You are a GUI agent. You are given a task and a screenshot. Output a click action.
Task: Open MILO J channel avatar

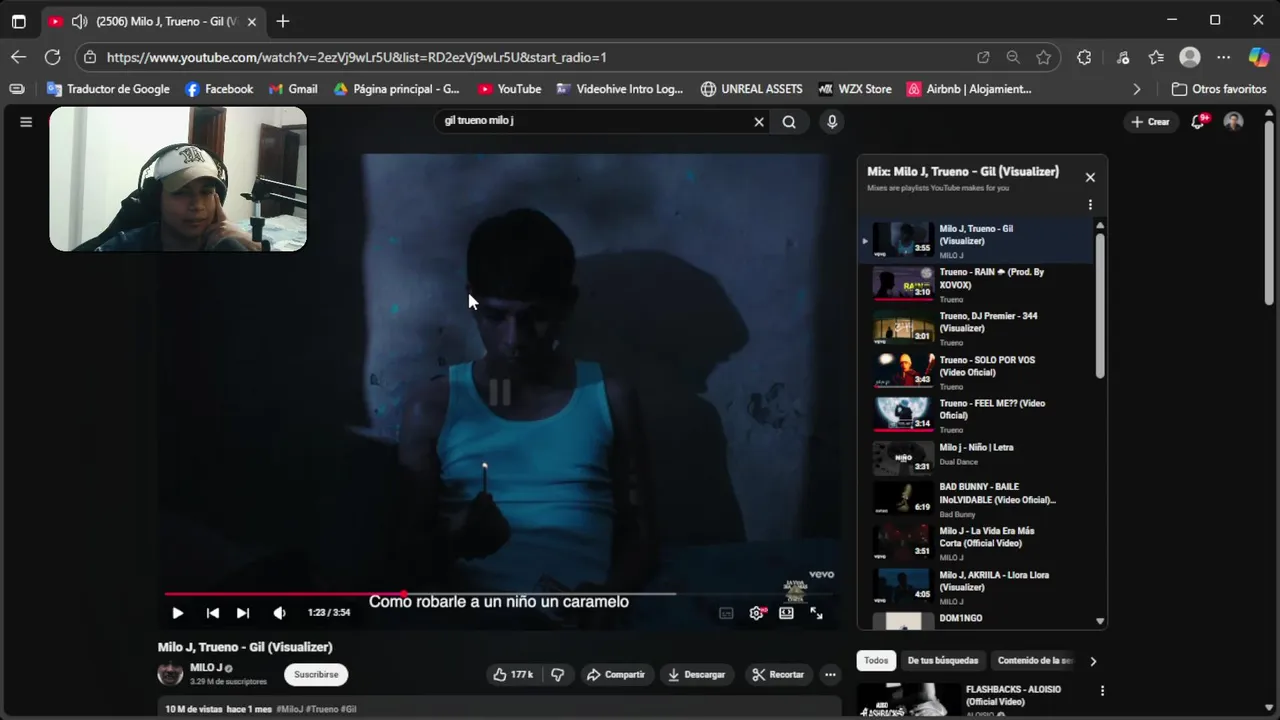(171, 674)
